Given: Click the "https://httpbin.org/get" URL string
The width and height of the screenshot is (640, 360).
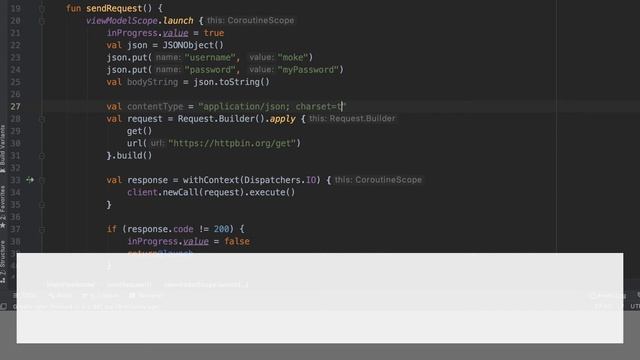Looking at the screenshot, I should (231, 143).
